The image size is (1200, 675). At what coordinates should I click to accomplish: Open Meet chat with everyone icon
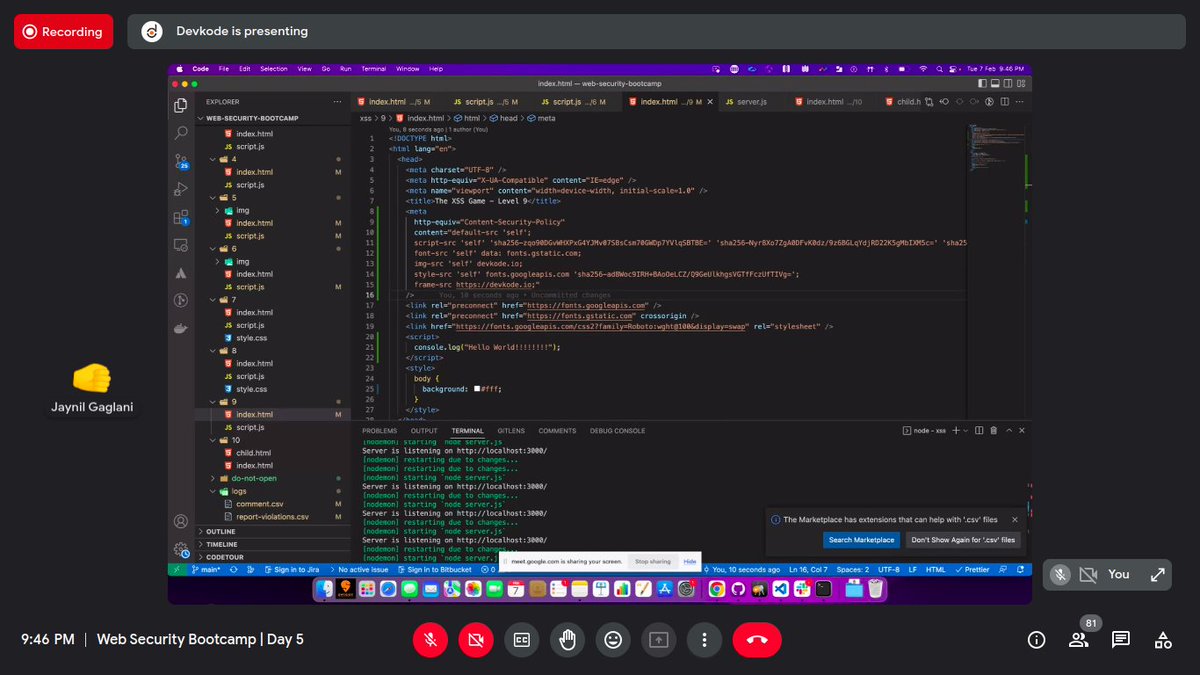1121,639
